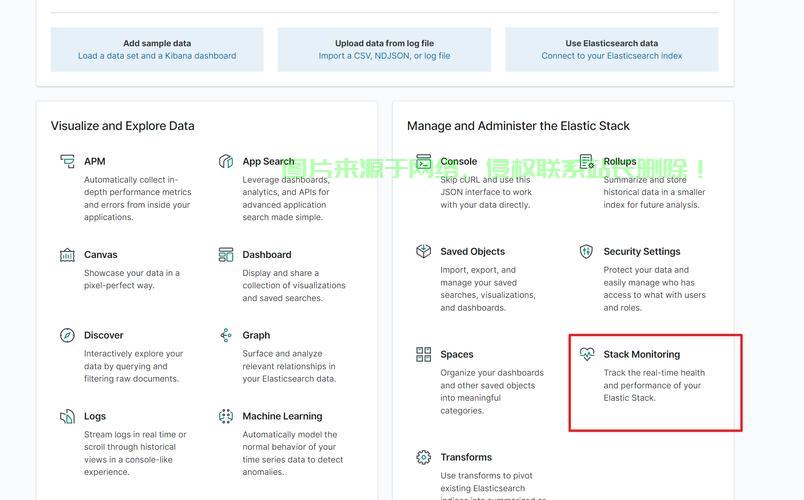The height and width of the screenshot is (500, 804).
Task: Open Graph title link
Action: pyautogui.click(x=256, y=335)
